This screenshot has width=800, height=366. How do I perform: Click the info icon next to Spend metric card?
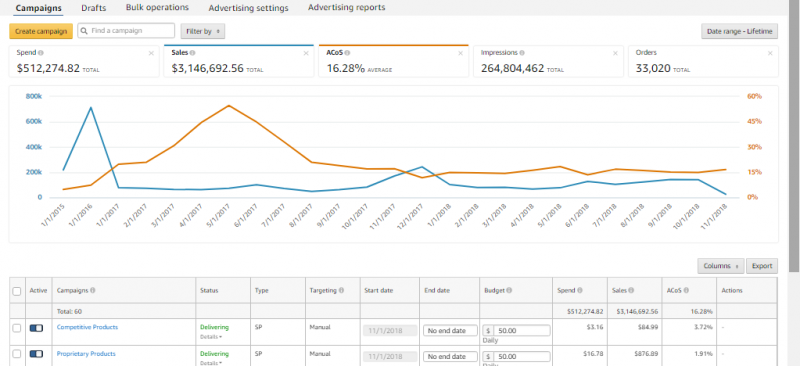41,53
